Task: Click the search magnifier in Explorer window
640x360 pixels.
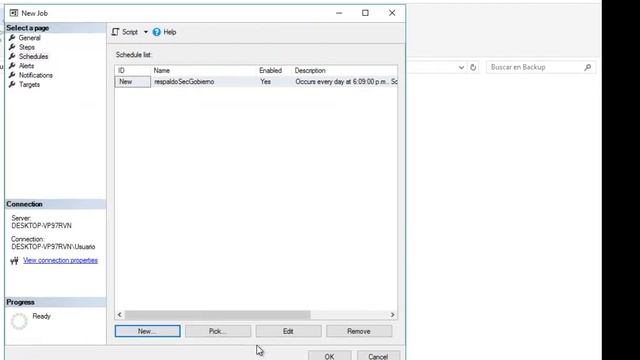Action: (587, 67)
